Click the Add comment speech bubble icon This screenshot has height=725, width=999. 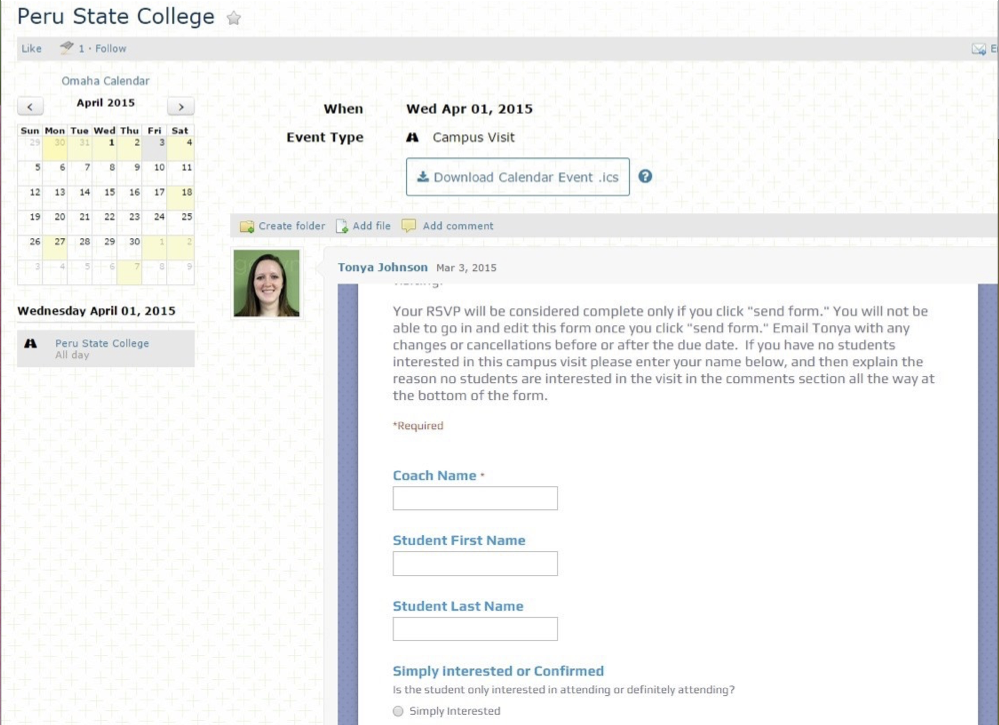[x=409, y=226]
